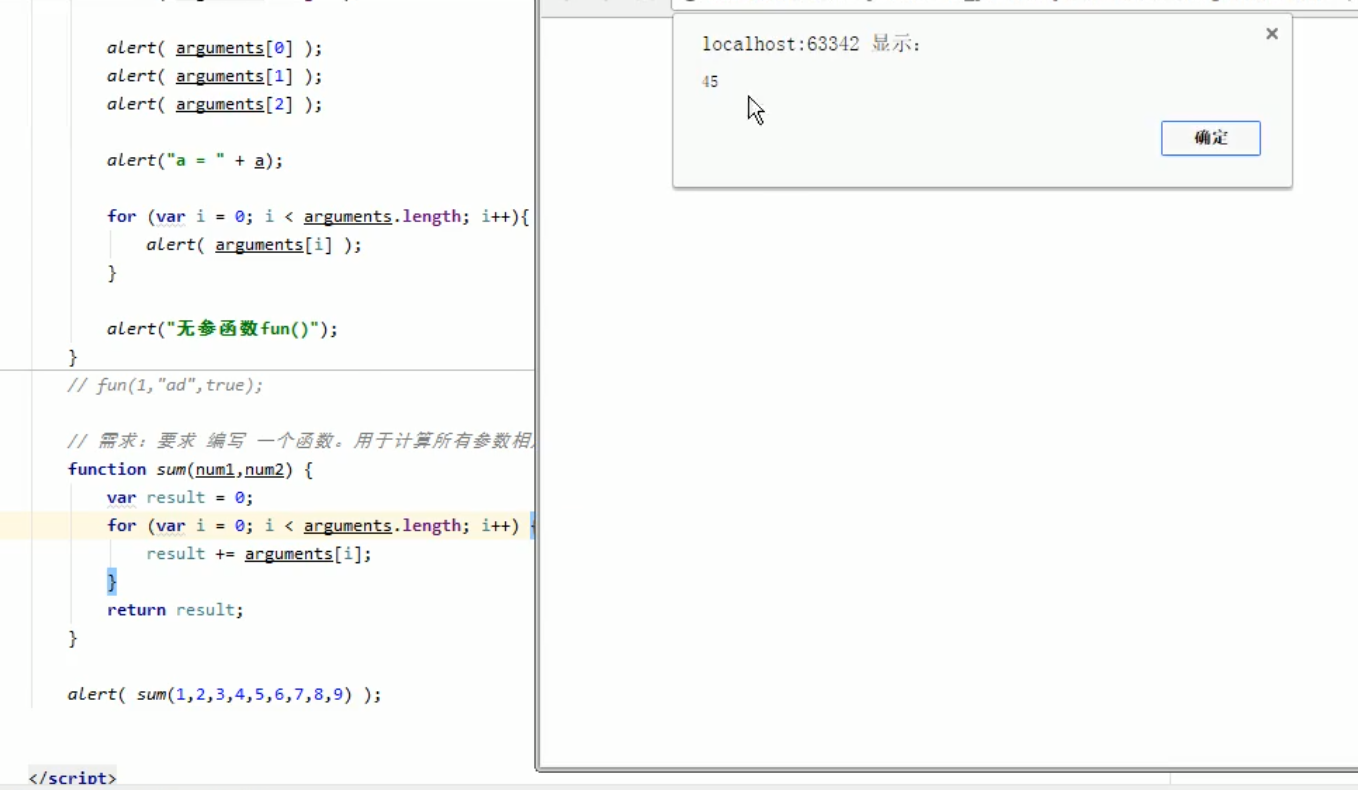Click the result += arguments[i] line
The image size is (1358, 790).
click(x=259, y=553)
